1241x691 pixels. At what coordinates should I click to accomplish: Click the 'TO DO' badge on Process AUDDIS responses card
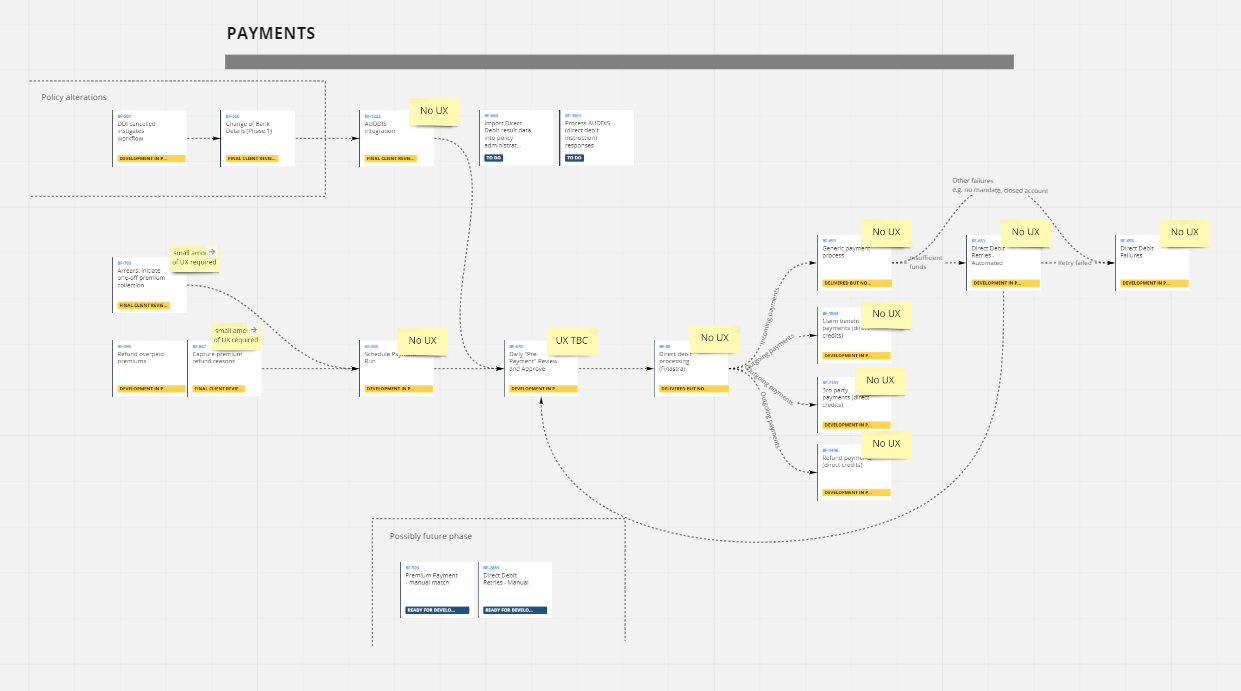click(573, 157)
